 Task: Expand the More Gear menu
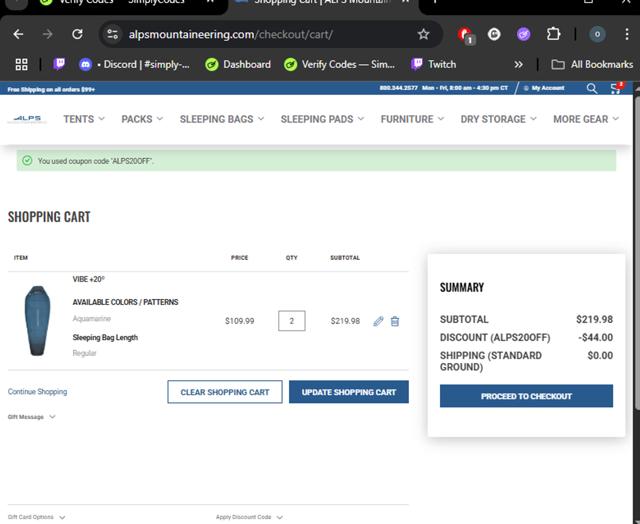tap(586, 119)
